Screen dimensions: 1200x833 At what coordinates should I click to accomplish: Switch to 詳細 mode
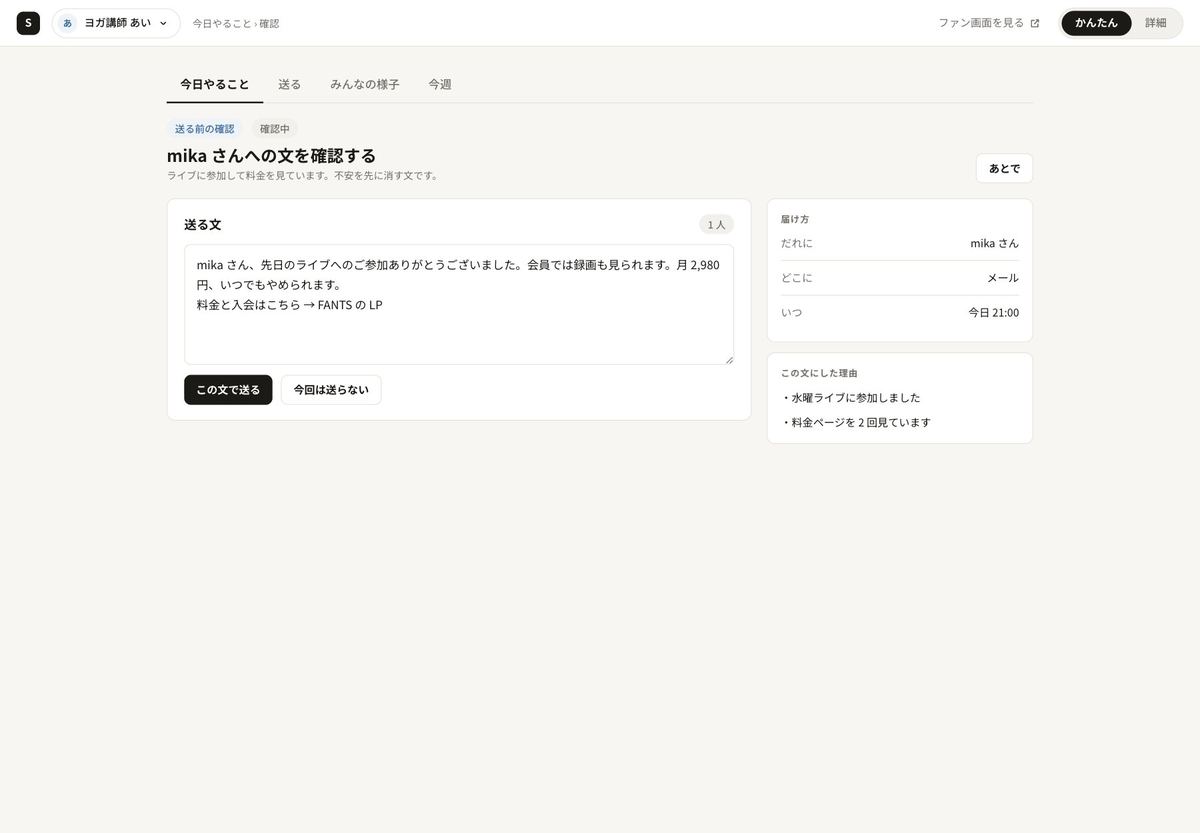tap(1156, 23)
